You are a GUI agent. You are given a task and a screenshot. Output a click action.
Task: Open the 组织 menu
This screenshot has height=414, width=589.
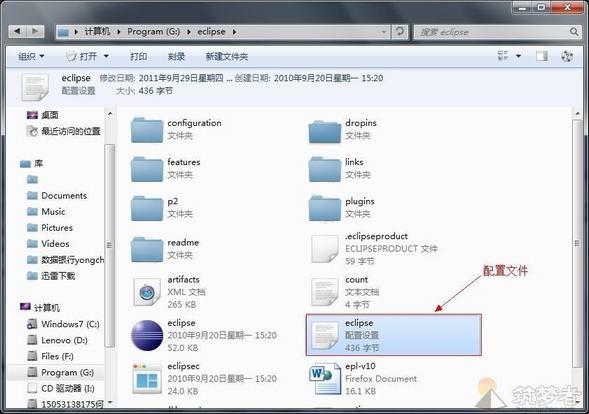pyautogui.click(x=31, y=56)
